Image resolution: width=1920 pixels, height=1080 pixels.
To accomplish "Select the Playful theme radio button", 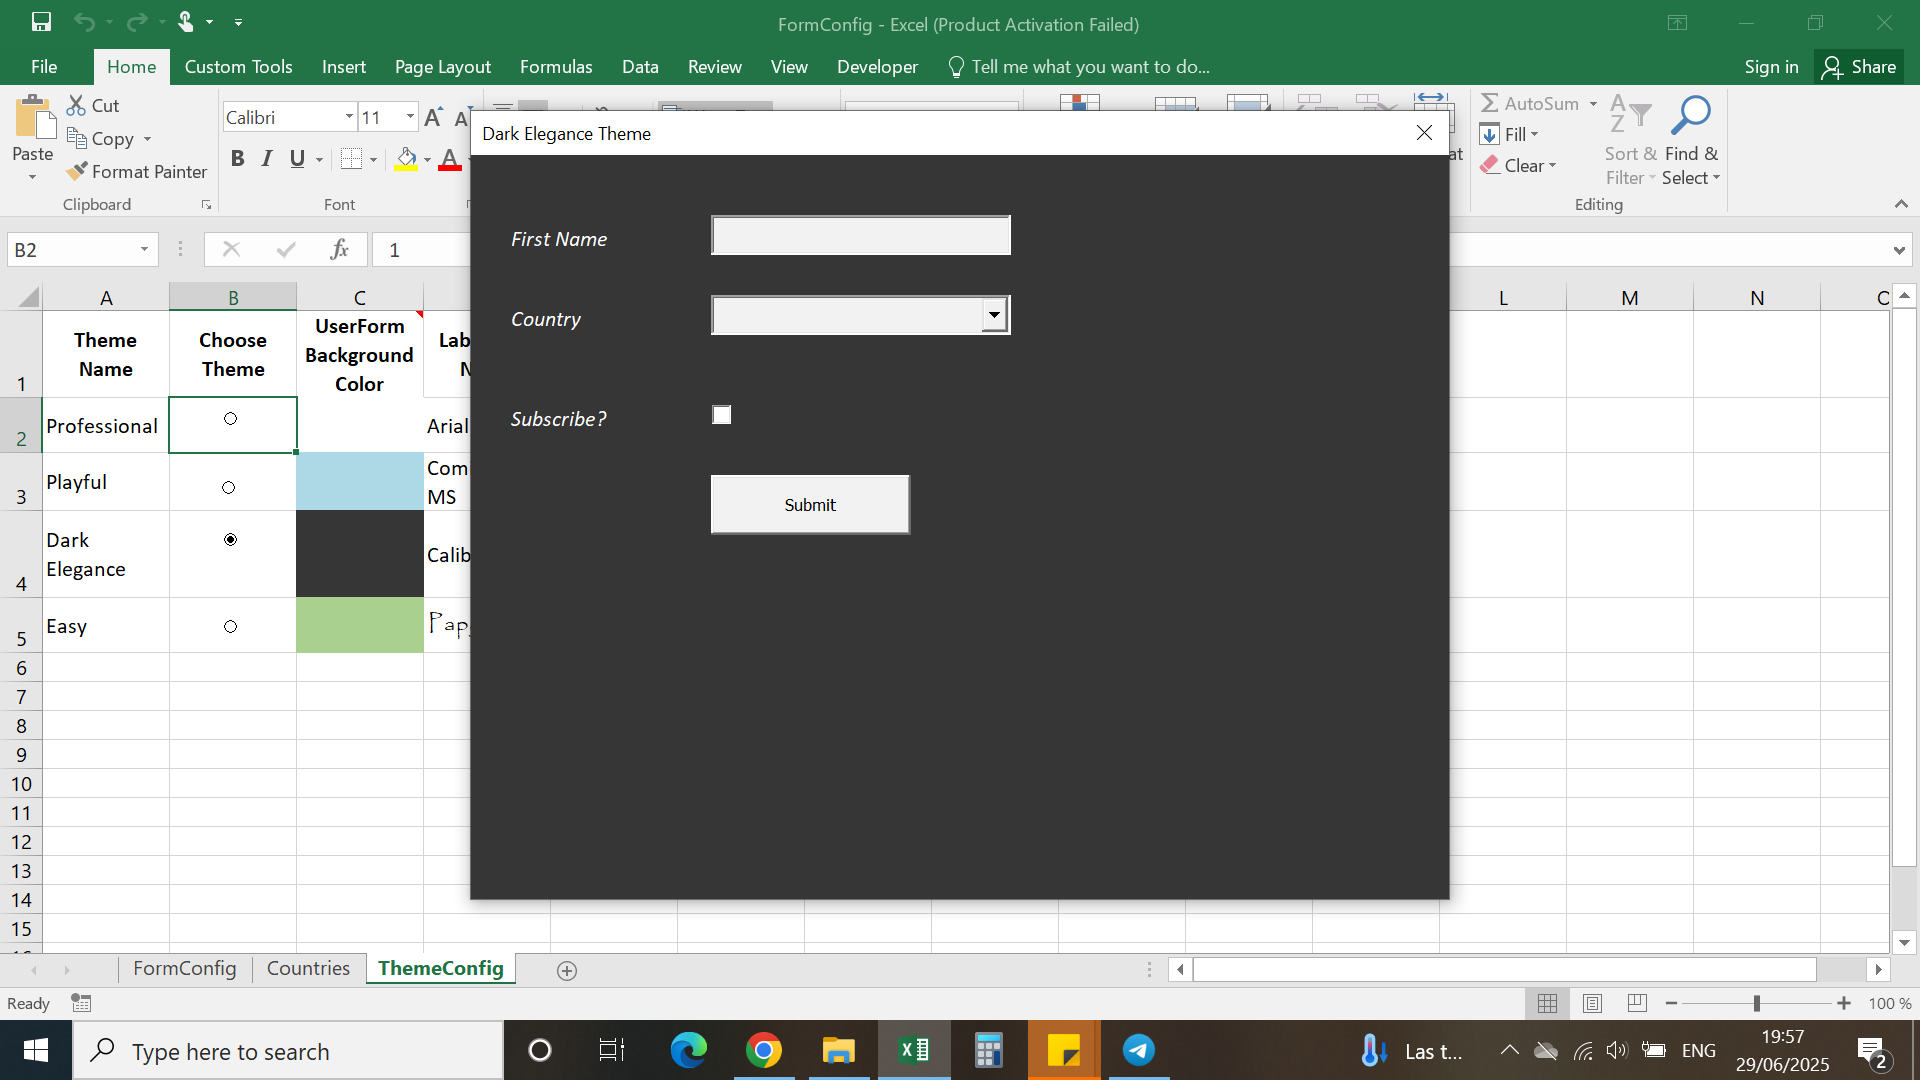I will pos(229,488).
